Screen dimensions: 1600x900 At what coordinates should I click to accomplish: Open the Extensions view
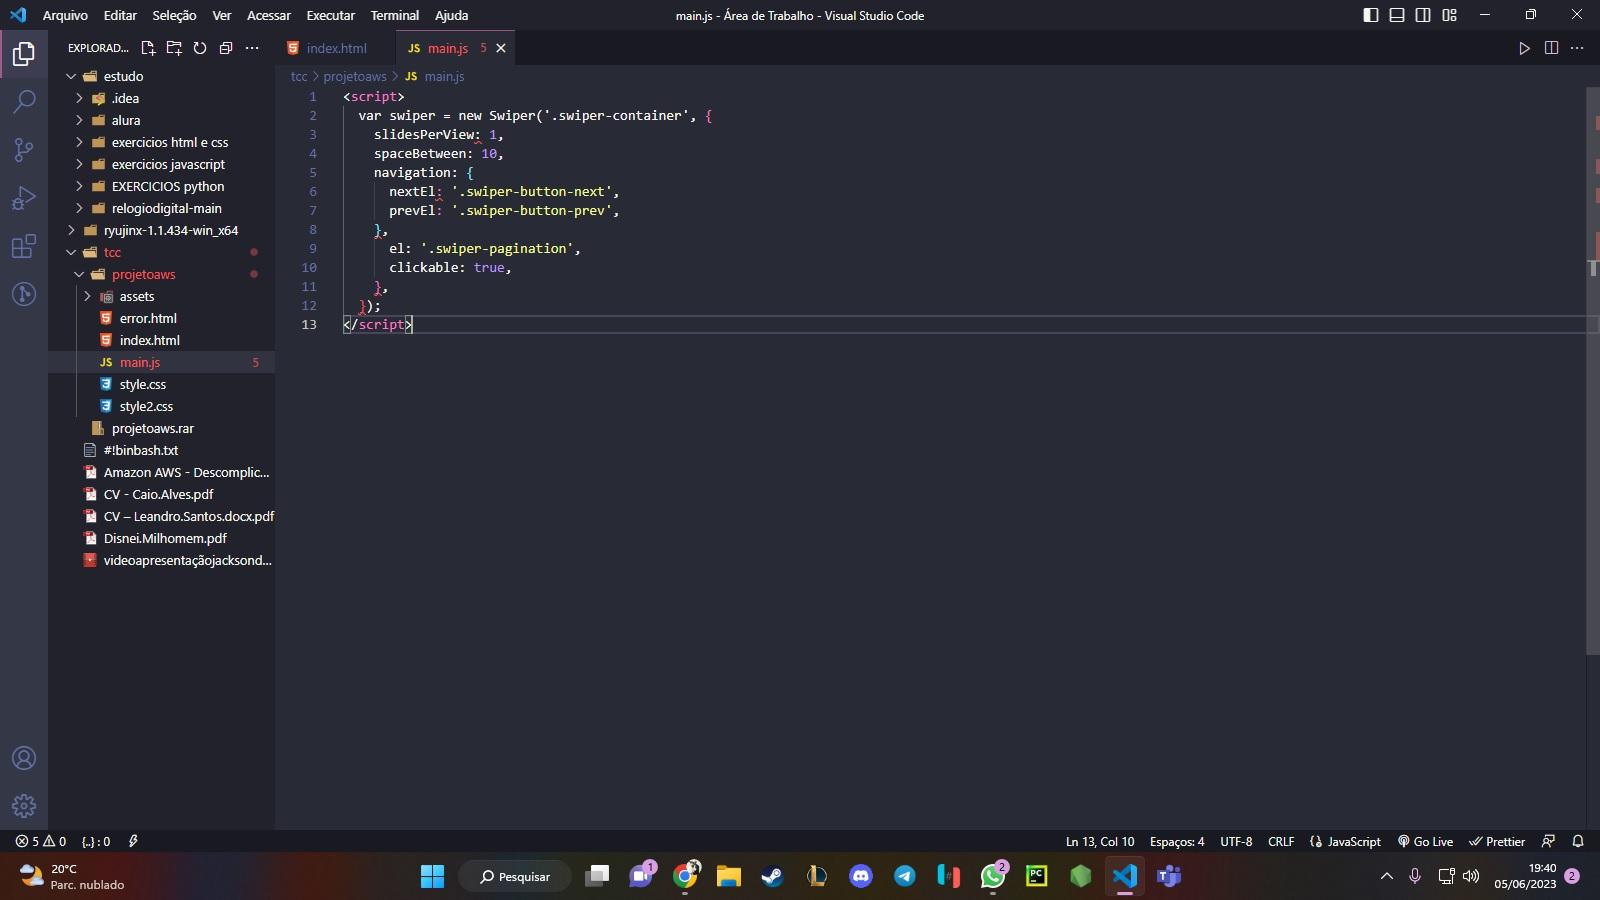click(x=24, y=246)
